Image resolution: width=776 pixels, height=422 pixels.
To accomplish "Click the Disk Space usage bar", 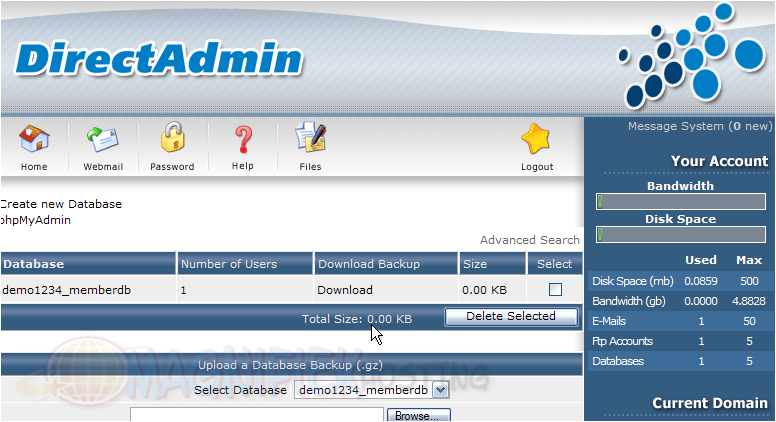I will (681, 234).
